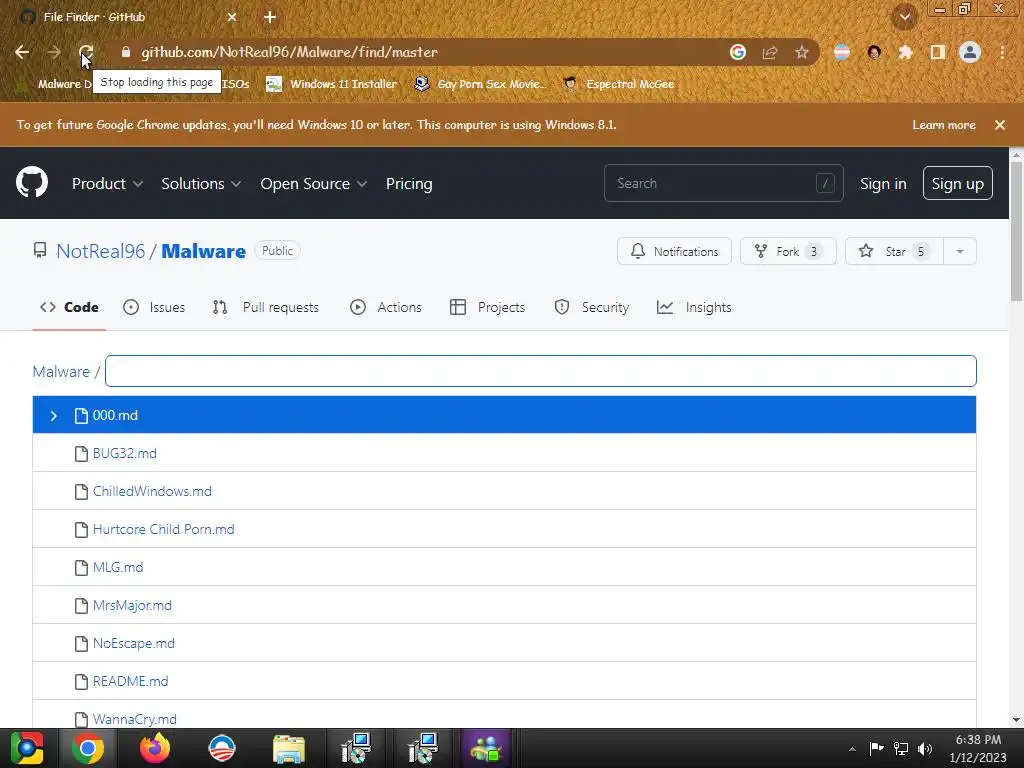Focus the GitHub search box
The width and height of the screenshot is (1024, 768).
point(724,184)
